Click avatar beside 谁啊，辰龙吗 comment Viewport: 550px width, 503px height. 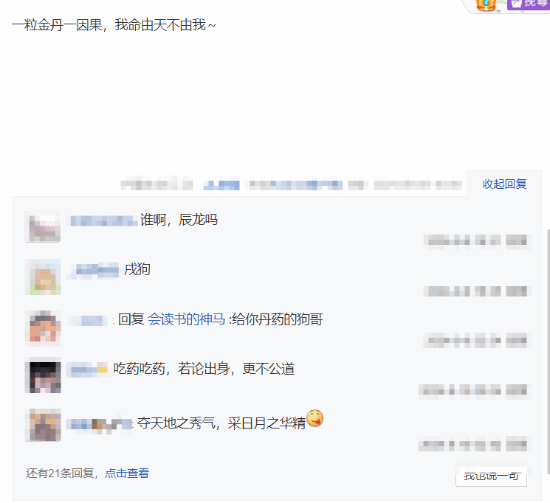(43, 227)
